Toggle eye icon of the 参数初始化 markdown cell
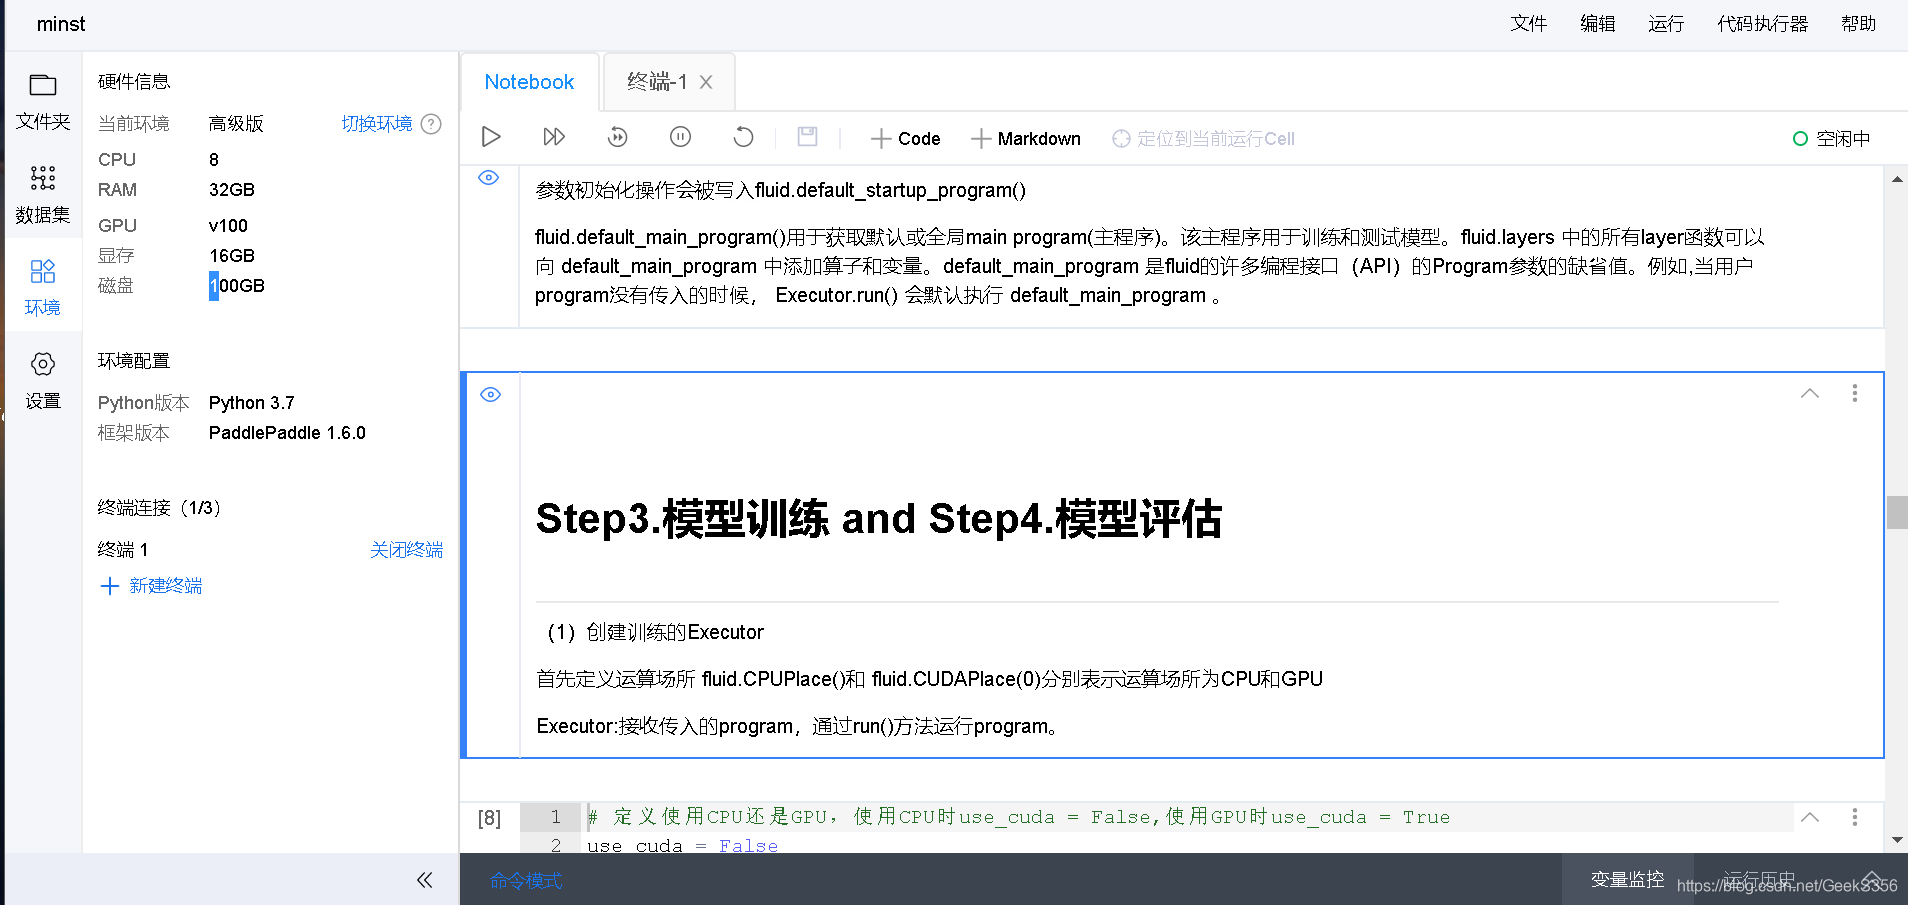 489,178
